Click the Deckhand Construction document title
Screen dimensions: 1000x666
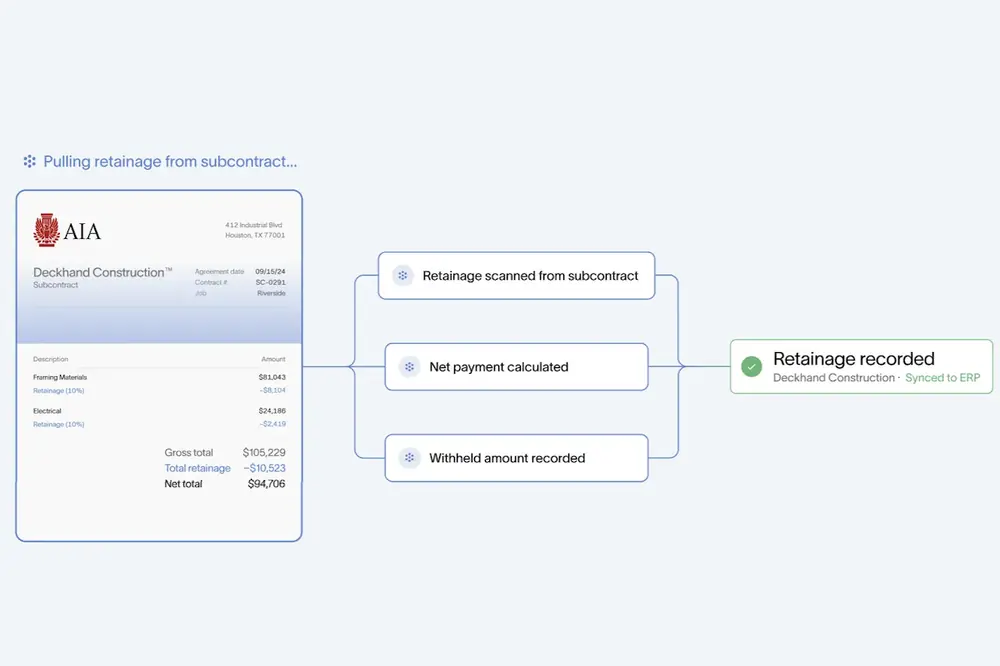pos(103,272)
